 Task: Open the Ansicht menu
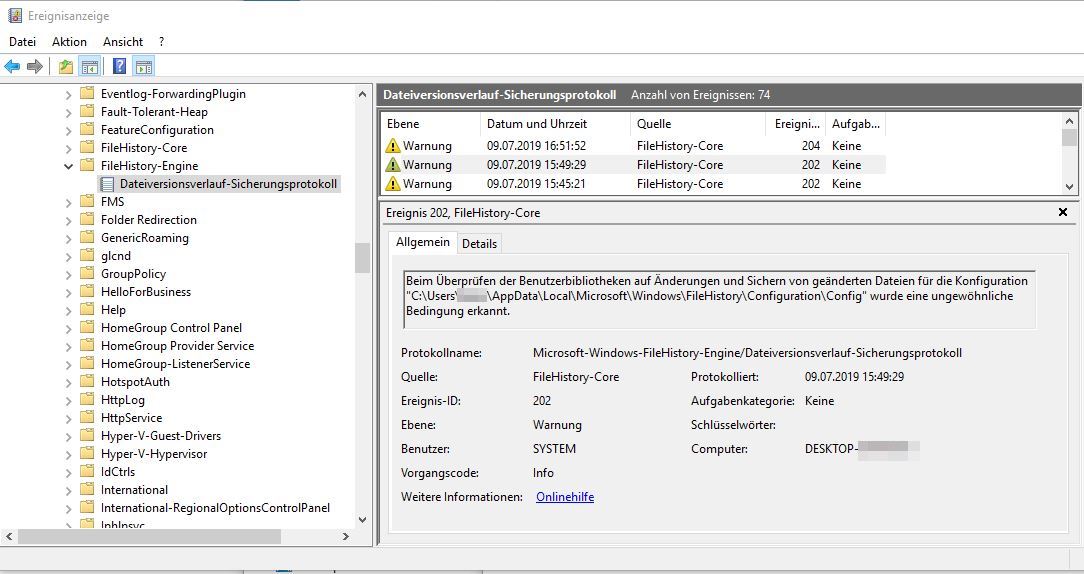click(123, 42)
